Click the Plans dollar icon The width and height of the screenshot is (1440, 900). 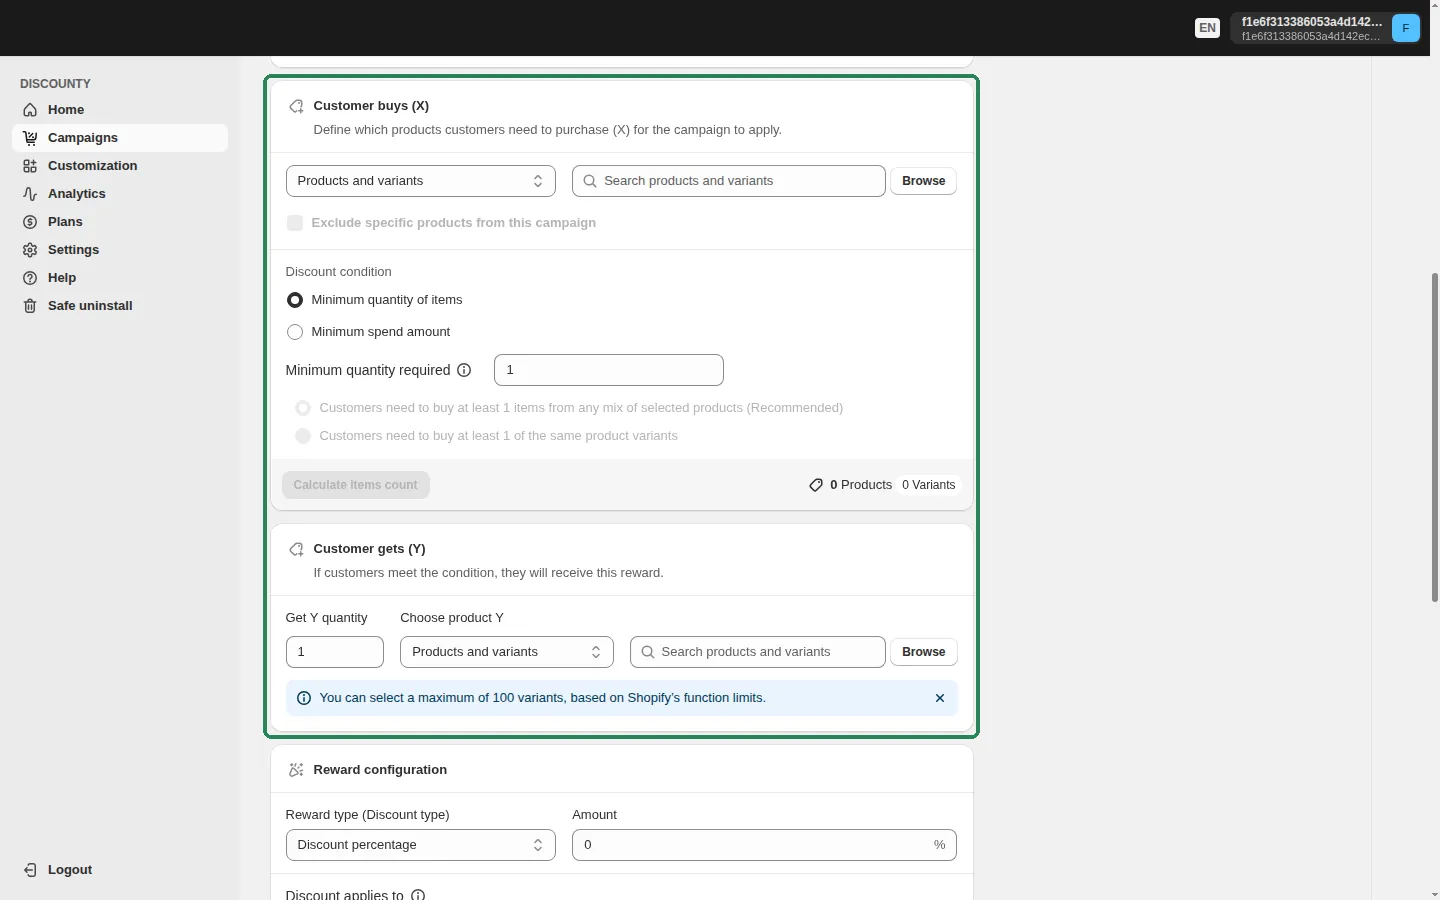click(30, 222)
